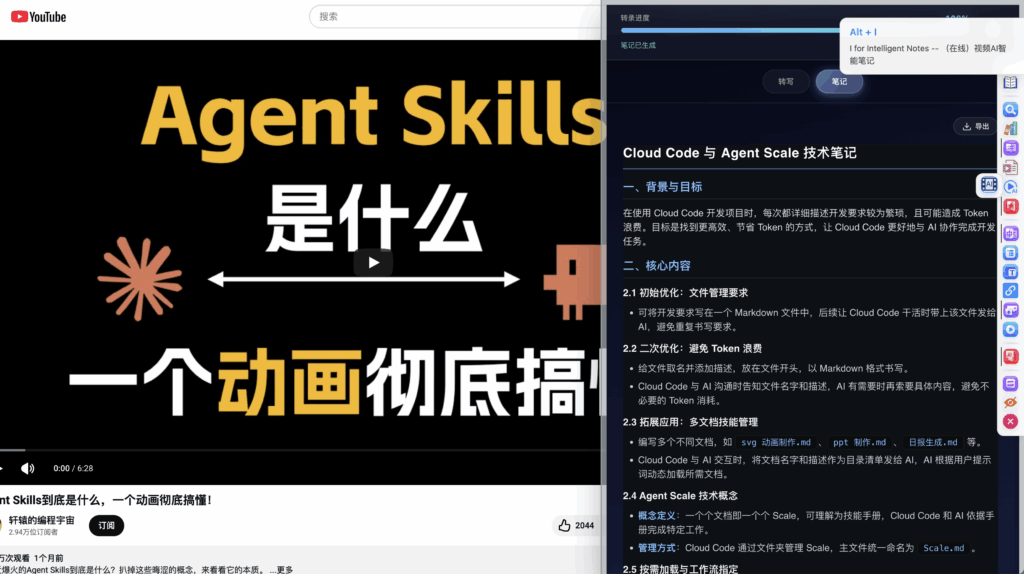Image resolution: width=1024 pixels, height=574 pixels.
Task: Open the blue play circle icon above the red document
Action: (1010, 330)
